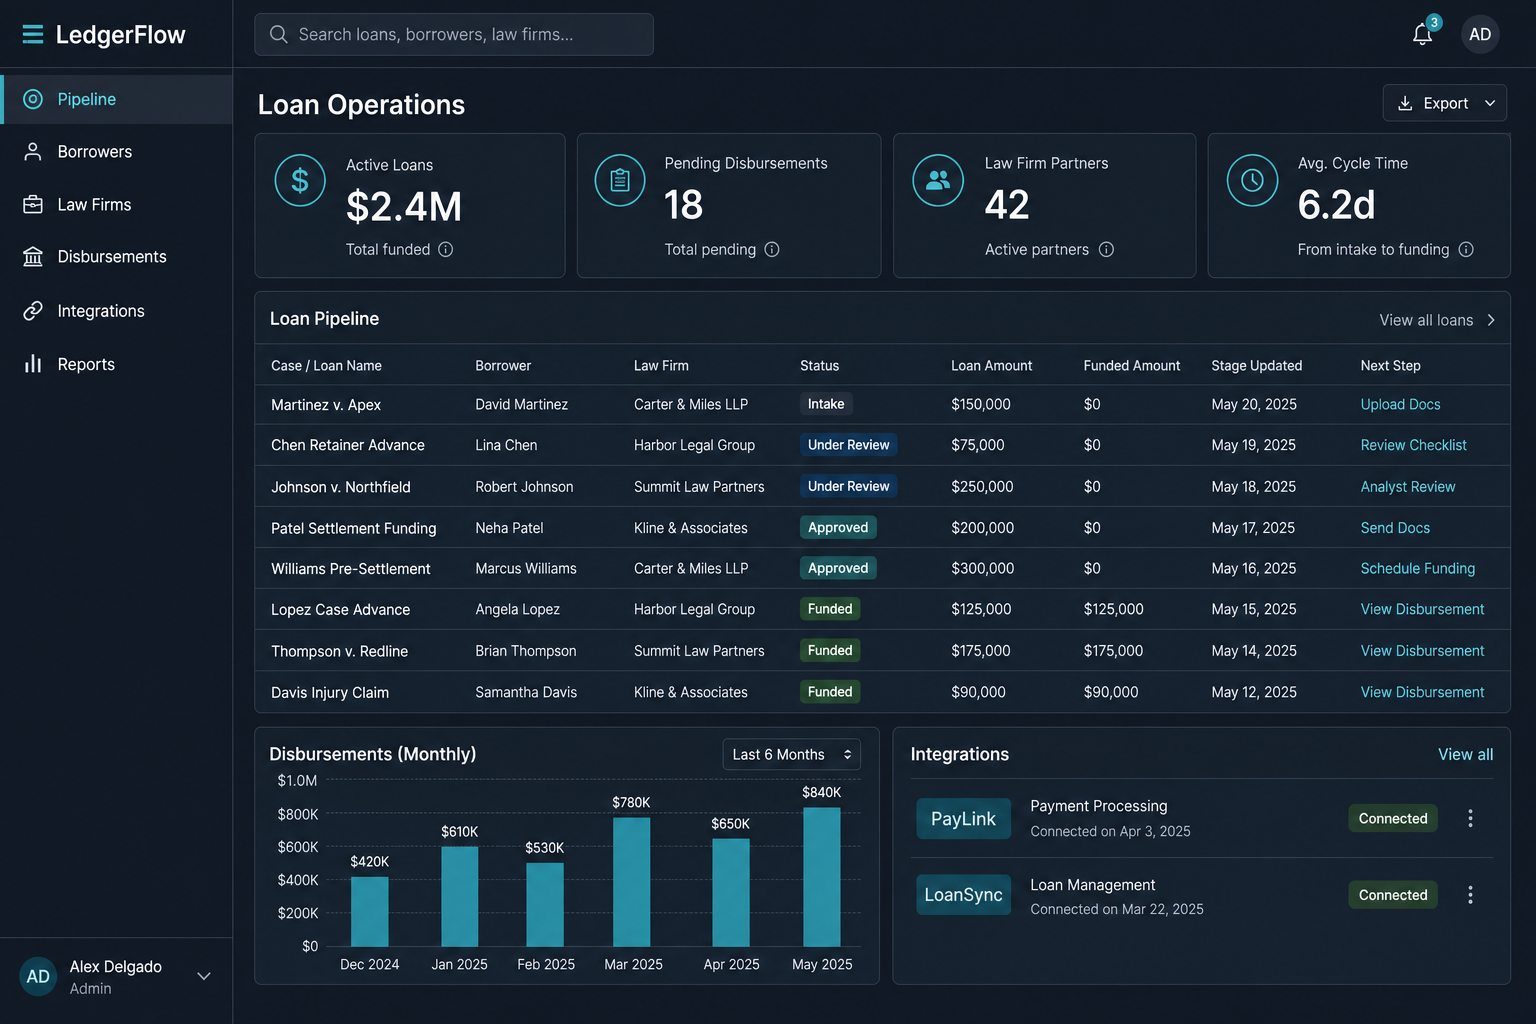
Task: Click the PayLink logo tile
Action: pos(963,818)
